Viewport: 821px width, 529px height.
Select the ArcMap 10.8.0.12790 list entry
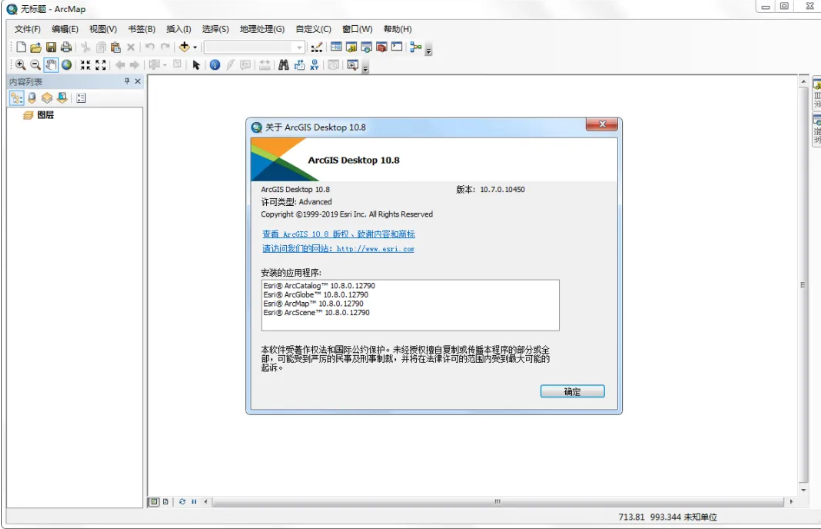[313, 303]
